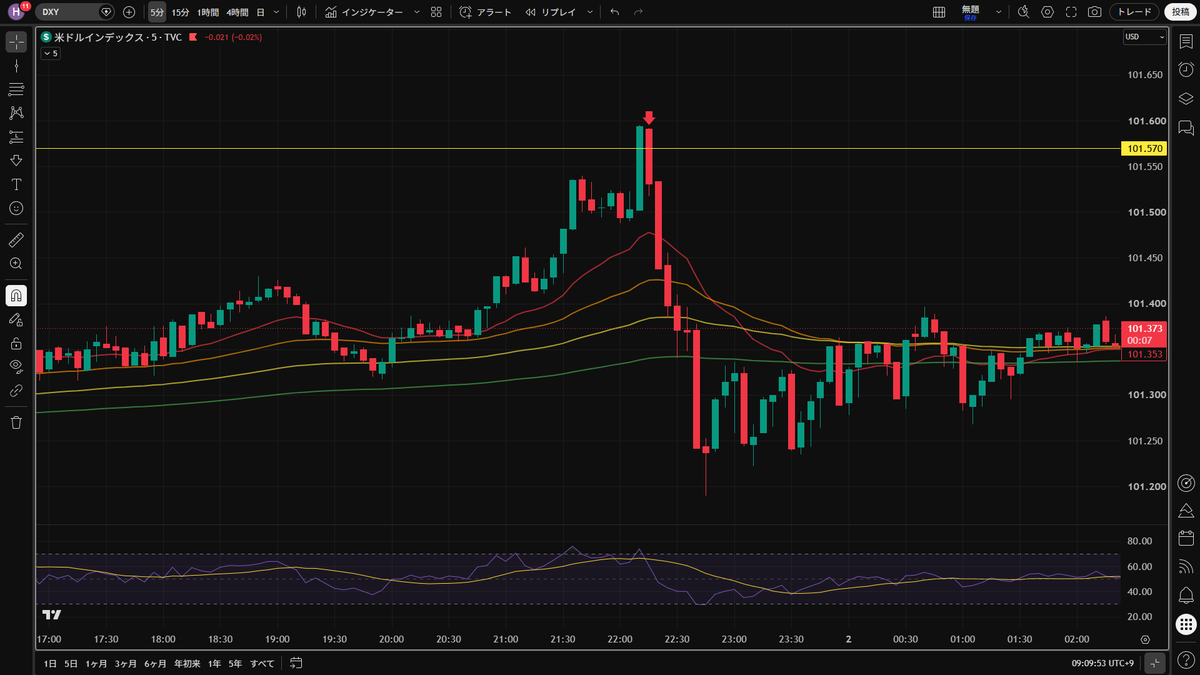The height and width of the screenshot is (675, 1200).
Task: Open the chart layout grid selector
Action: pyautogui.click(x=939, y=12)
